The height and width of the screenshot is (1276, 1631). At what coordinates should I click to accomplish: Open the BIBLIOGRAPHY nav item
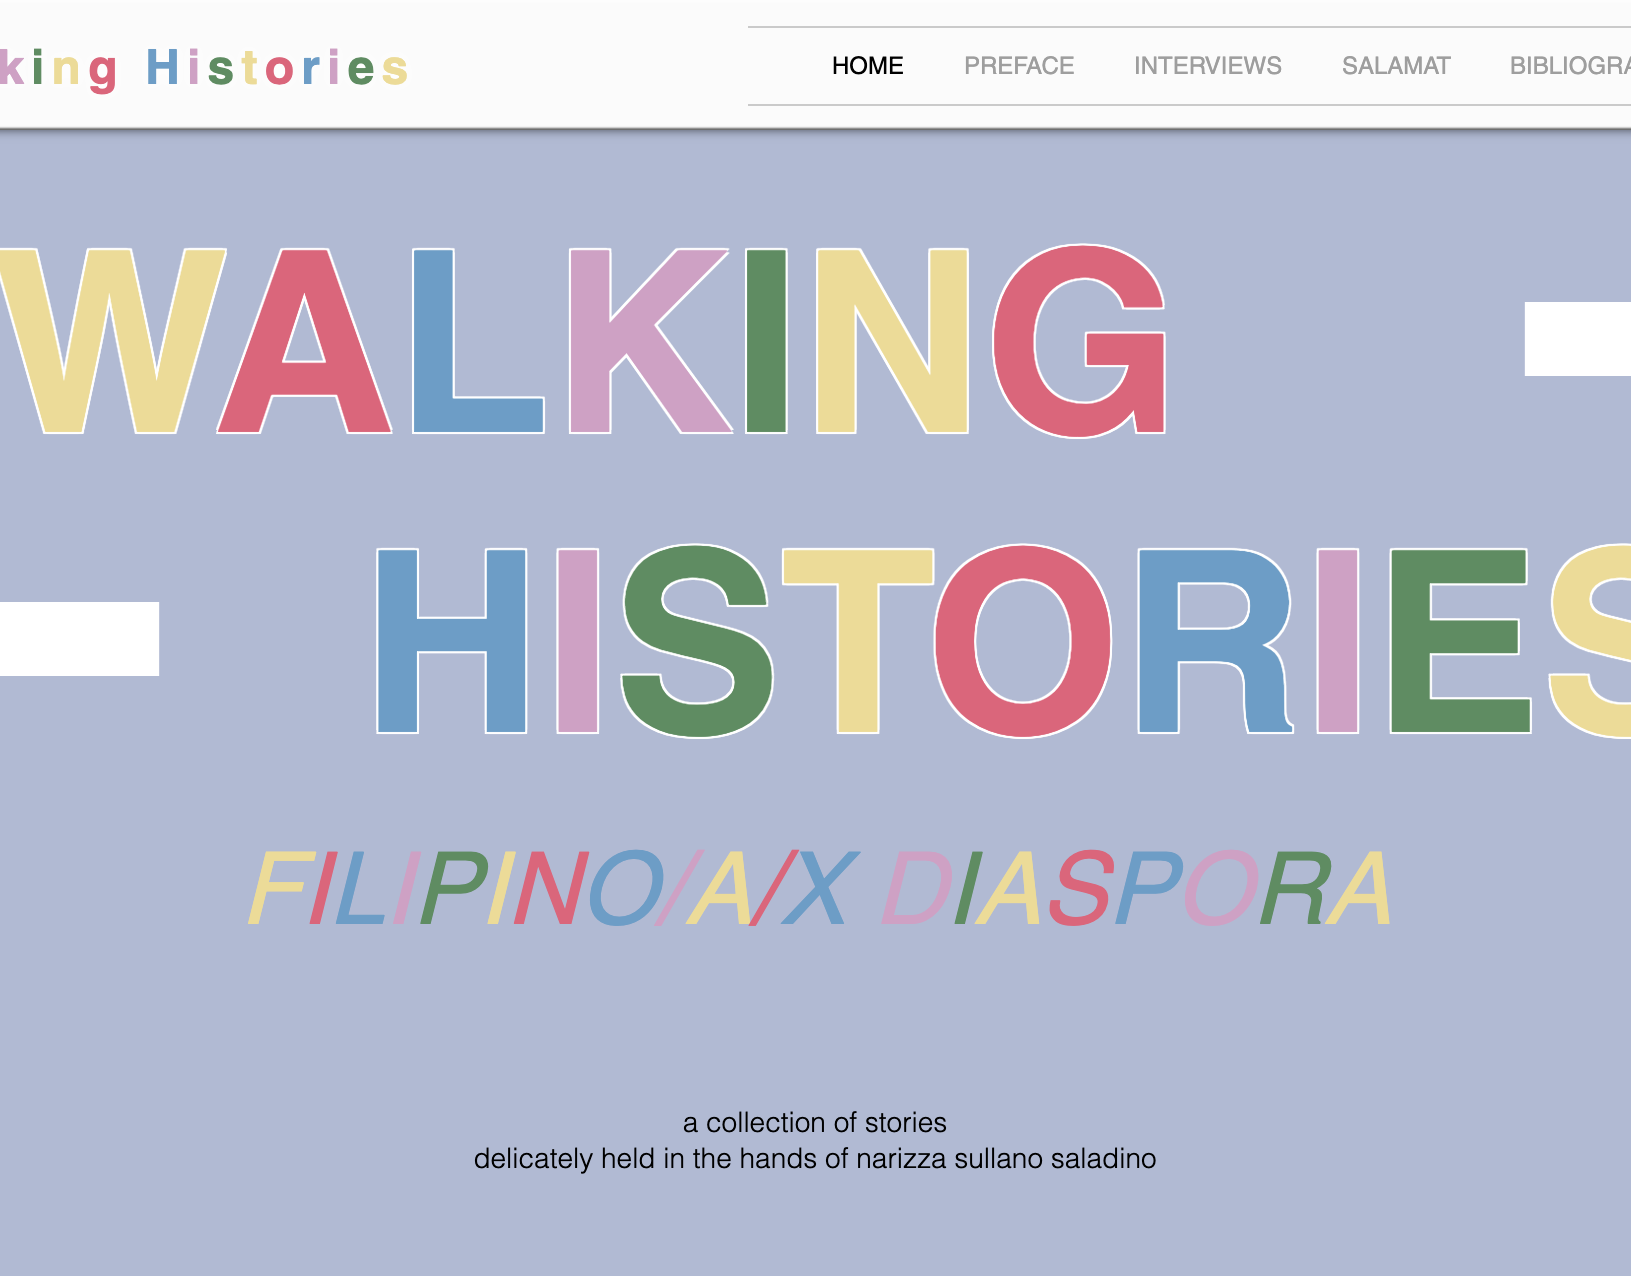[x=1570, y=66]
